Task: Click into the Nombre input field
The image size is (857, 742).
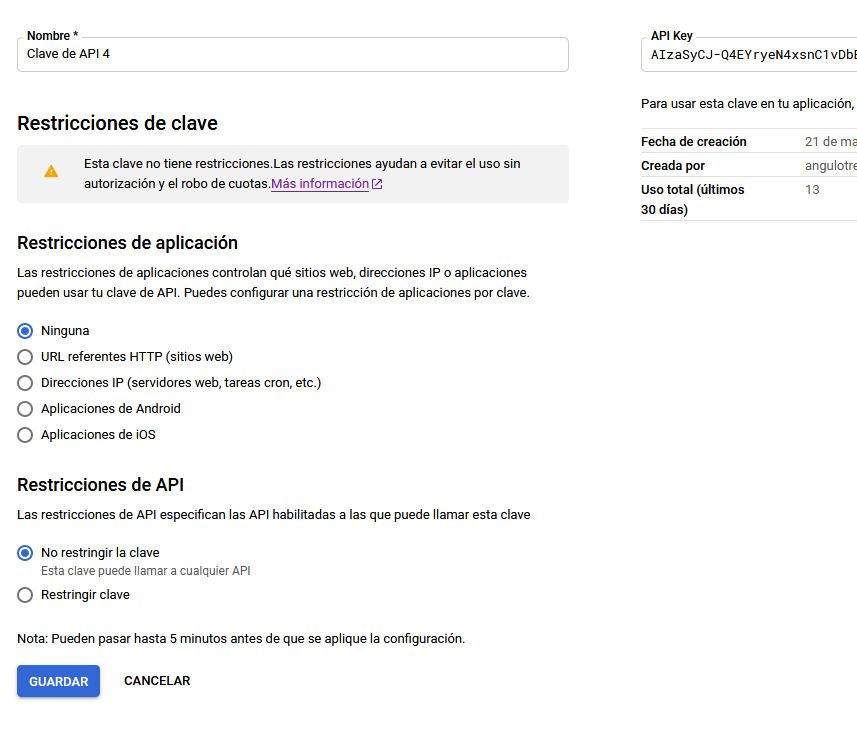Action: click(293, 54)
